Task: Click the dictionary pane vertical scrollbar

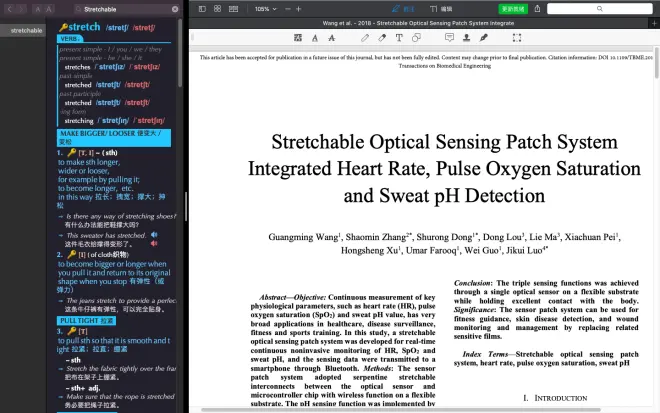Action: pos(180,53)
